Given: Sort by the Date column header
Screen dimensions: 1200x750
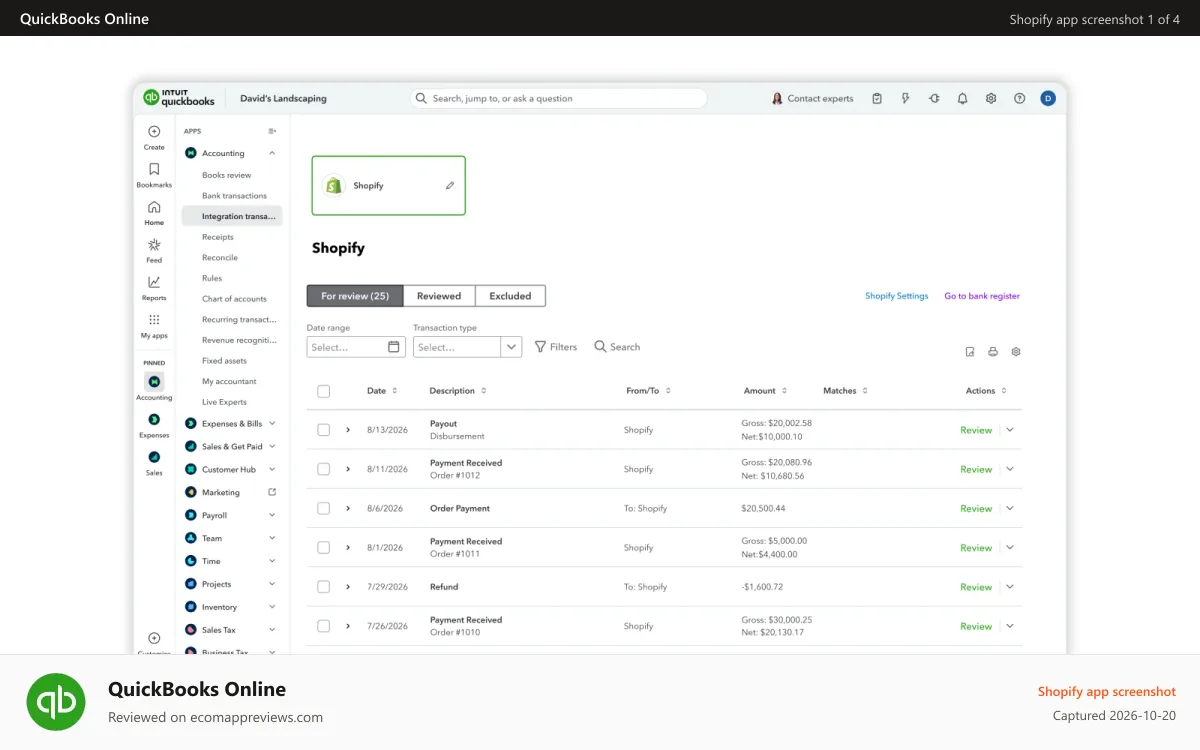Looking at the screenshot, I should pyautogui.click(x=382, y=391).
